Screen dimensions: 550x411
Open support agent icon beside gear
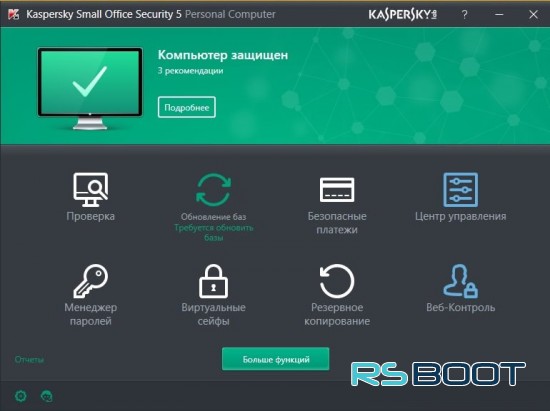tap(47, 396)
